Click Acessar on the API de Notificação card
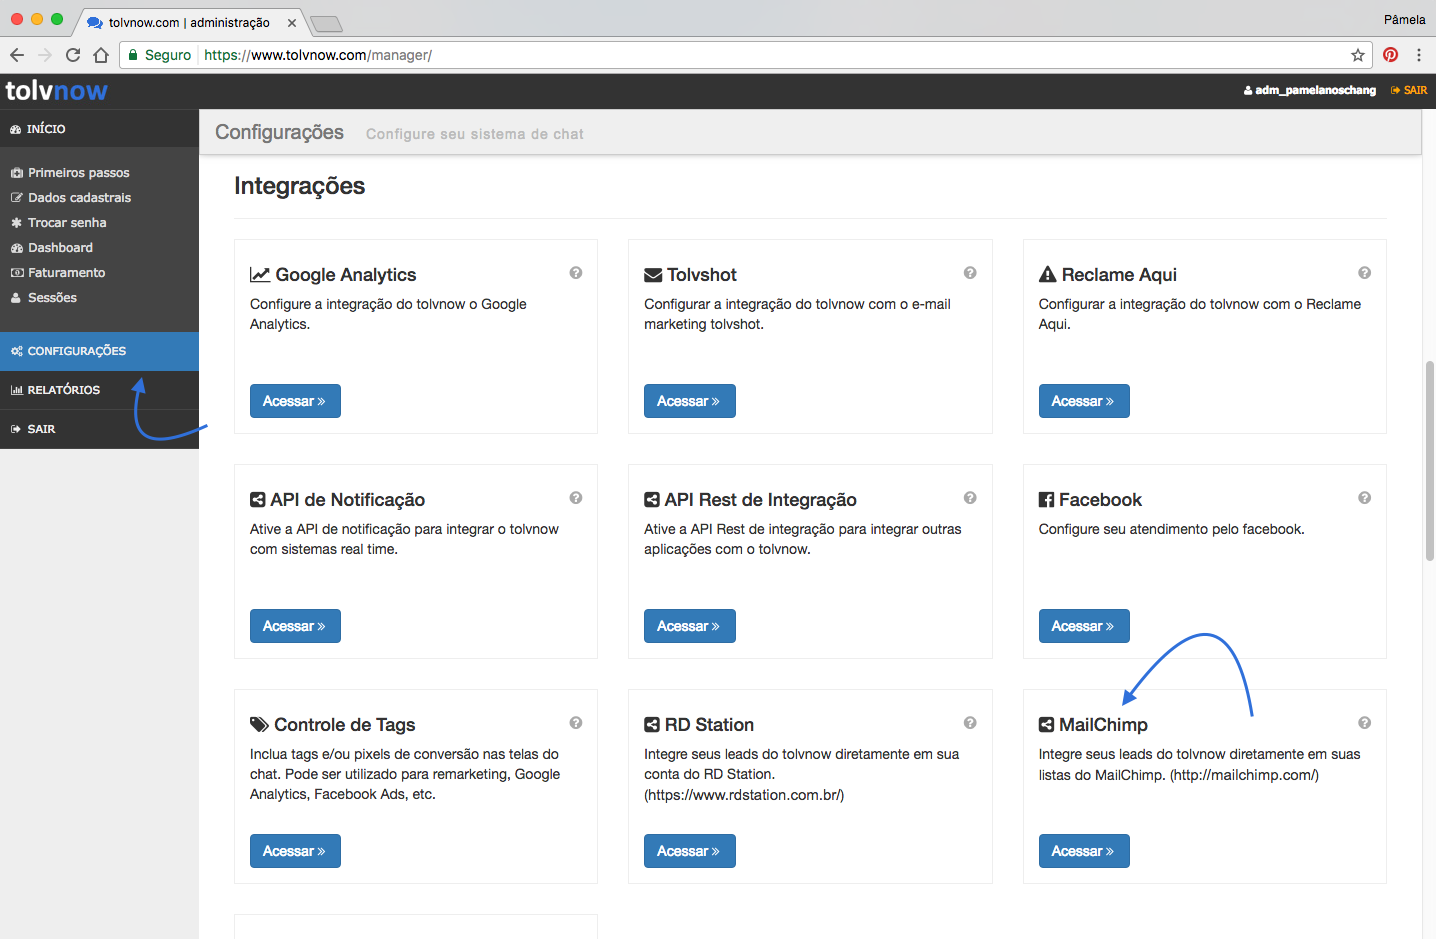 (295, 626)
